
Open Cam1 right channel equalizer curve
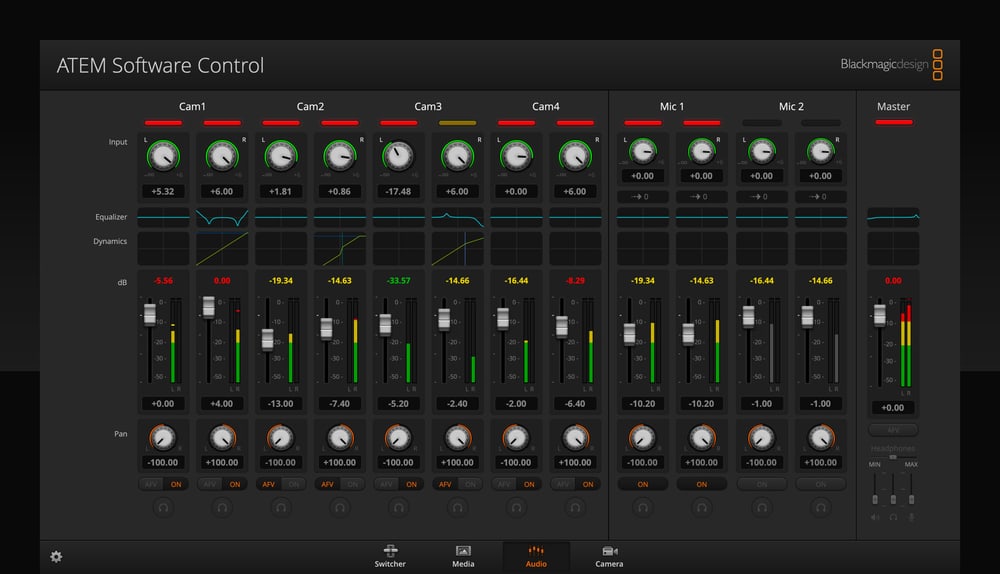222,217
